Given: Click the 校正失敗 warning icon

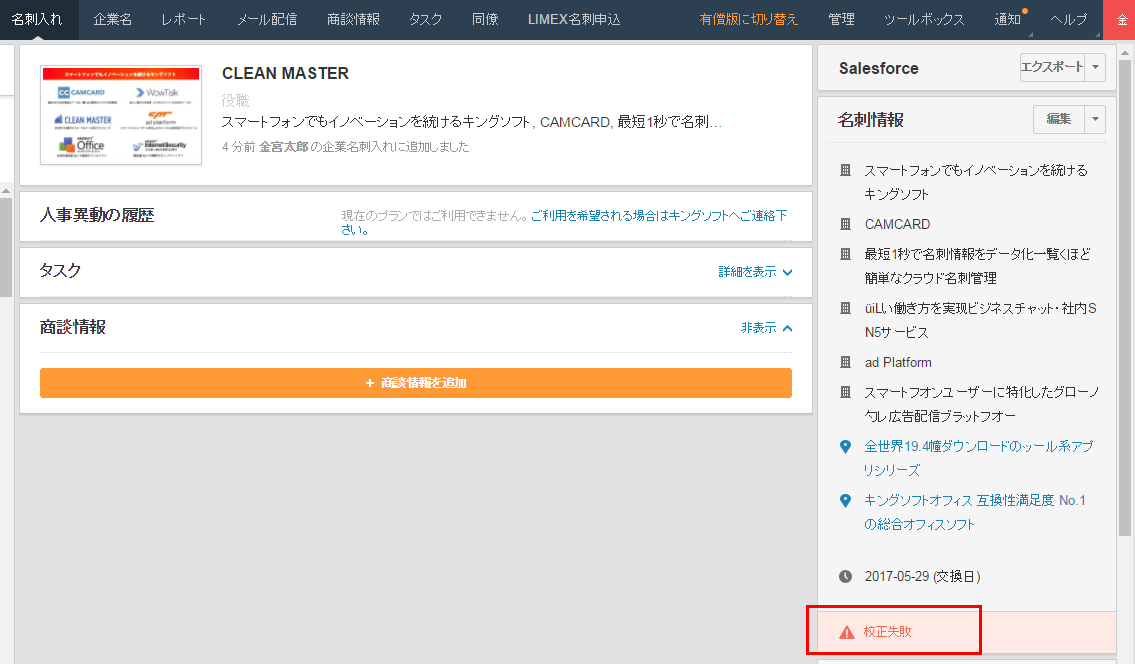Looking at the screenshot, I should (846, 632).
